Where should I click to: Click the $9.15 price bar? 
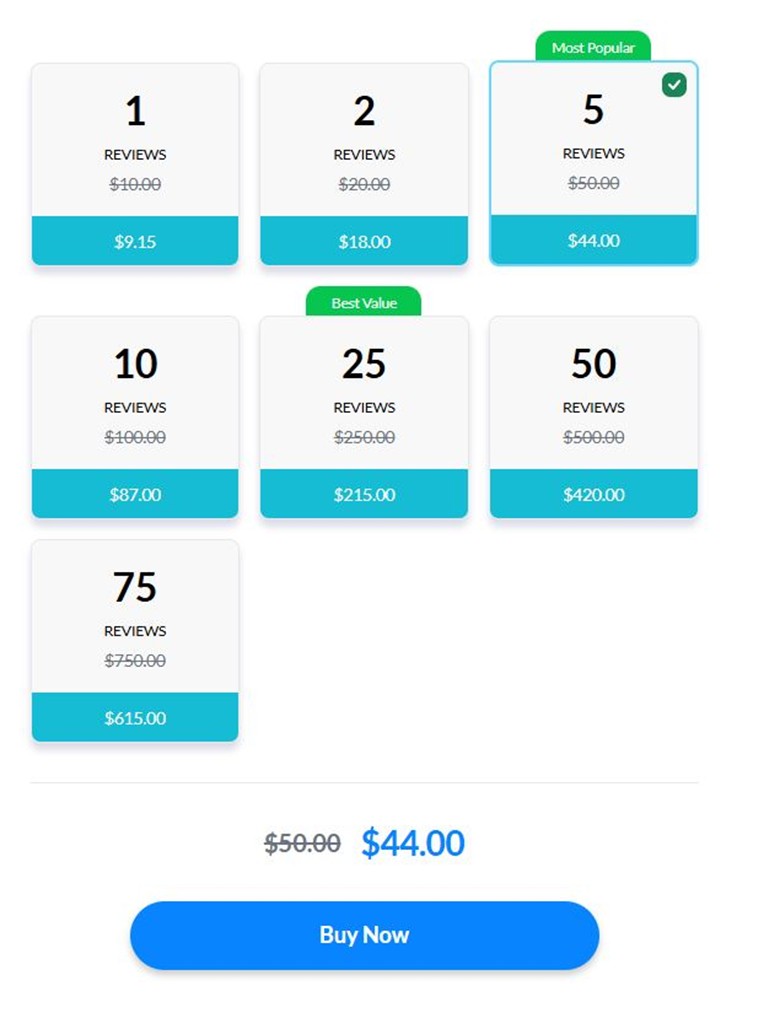pos(135,241)
